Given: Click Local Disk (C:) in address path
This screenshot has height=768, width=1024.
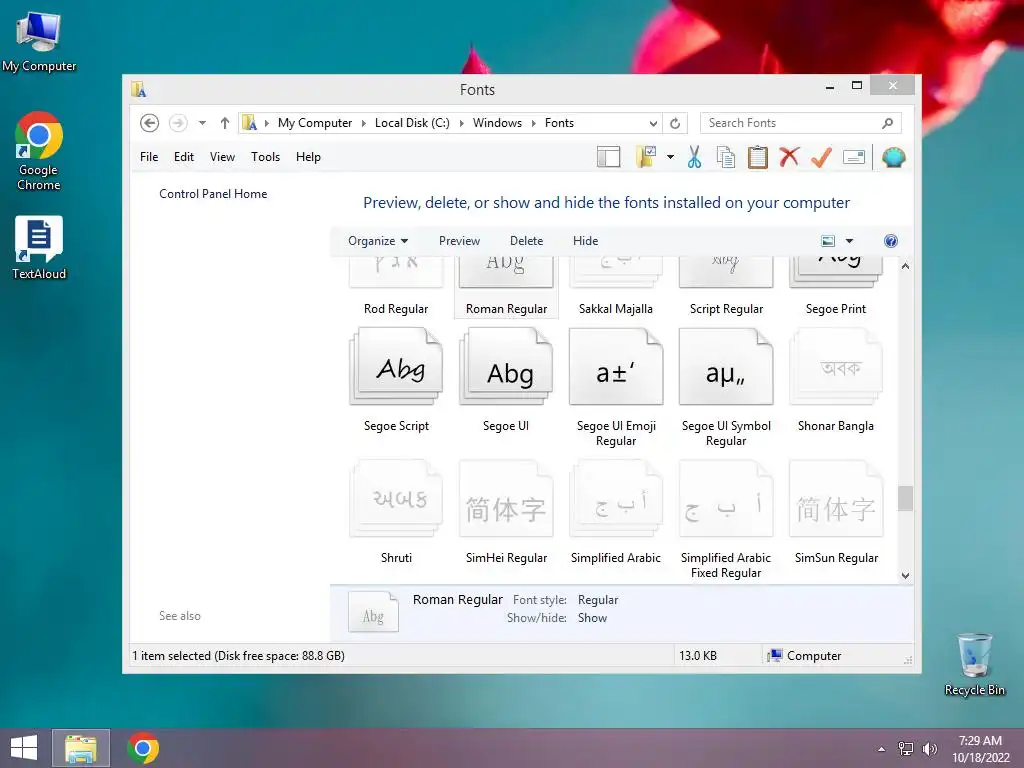Looking at the screenshot, I should [412, 123].
